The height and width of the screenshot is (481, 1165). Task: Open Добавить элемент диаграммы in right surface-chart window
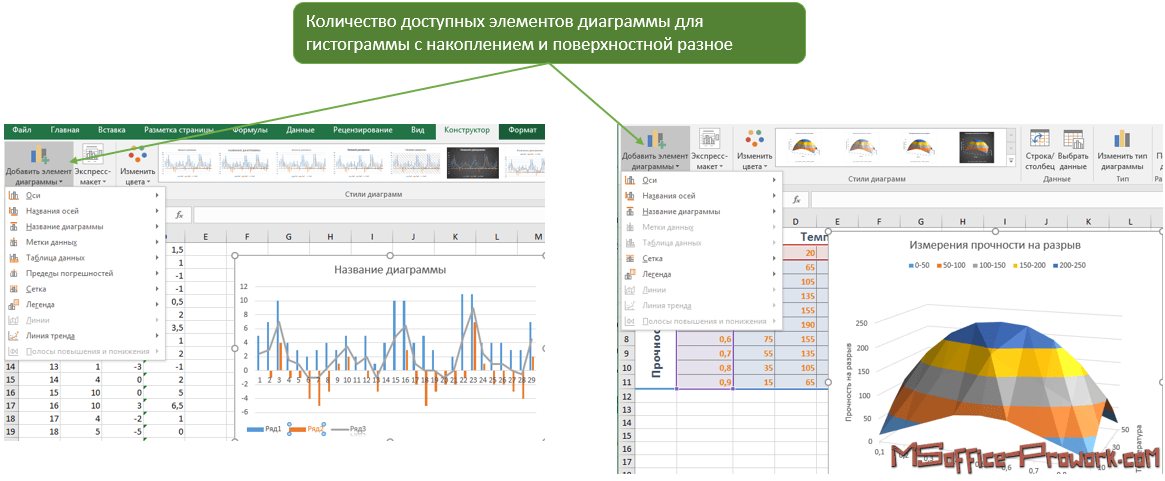pyautogui.click(x=656, y=149)
